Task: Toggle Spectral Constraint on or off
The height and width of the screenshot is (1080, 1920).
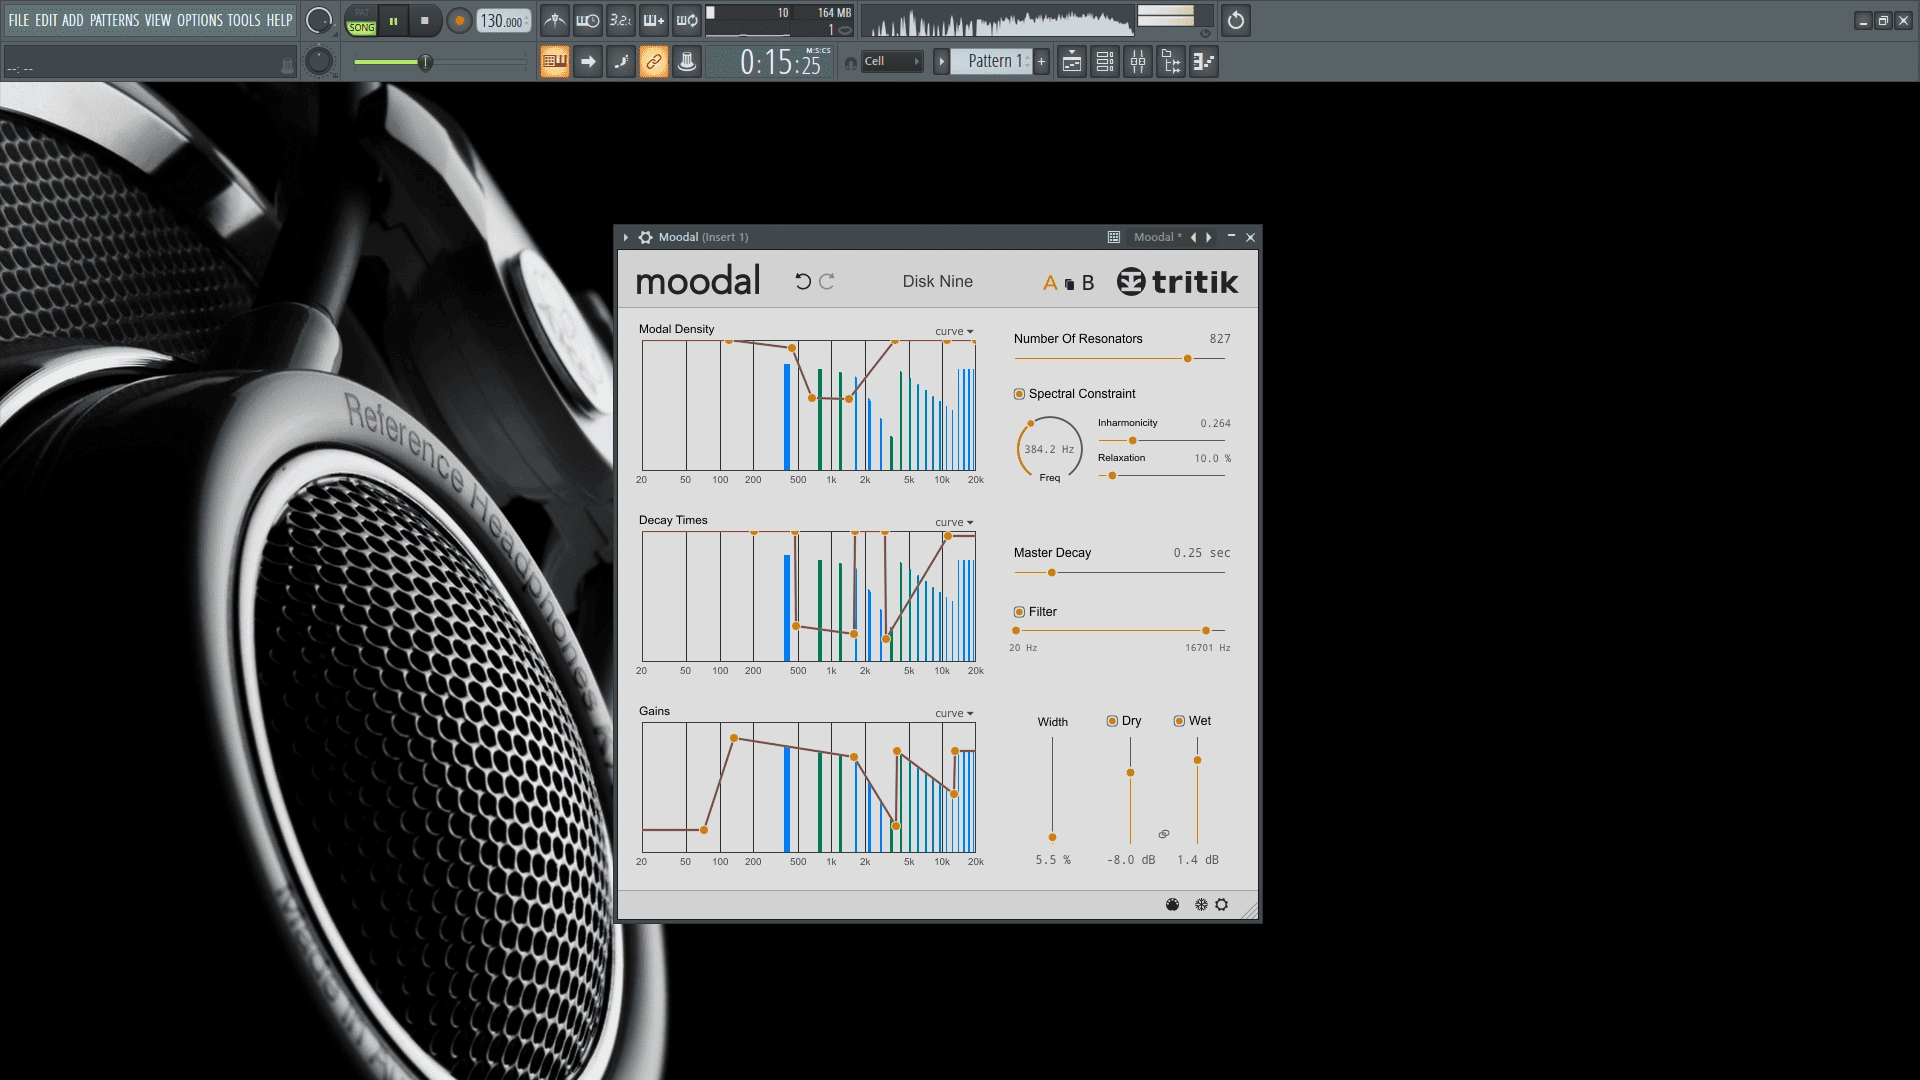Action: (x=1019, y=394)
